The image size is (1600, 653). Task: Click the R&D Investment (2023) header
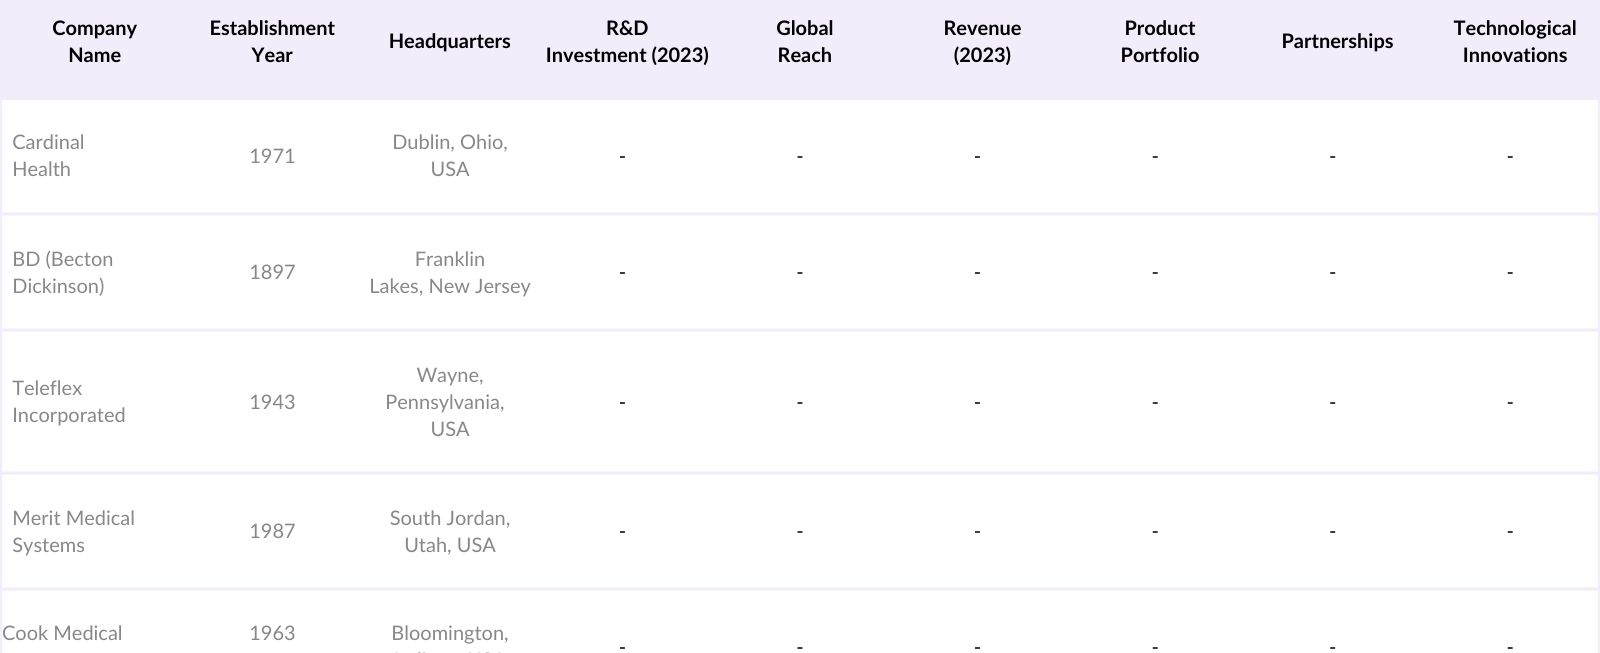(627, 42)
